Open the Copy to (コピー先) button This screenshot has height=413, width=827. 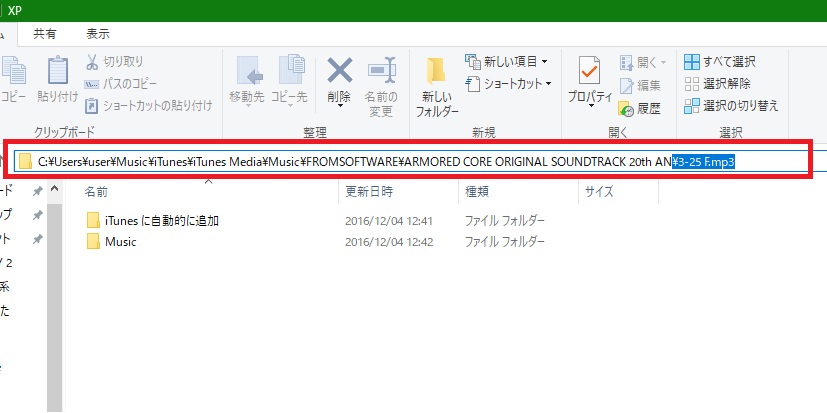[289, 79]
